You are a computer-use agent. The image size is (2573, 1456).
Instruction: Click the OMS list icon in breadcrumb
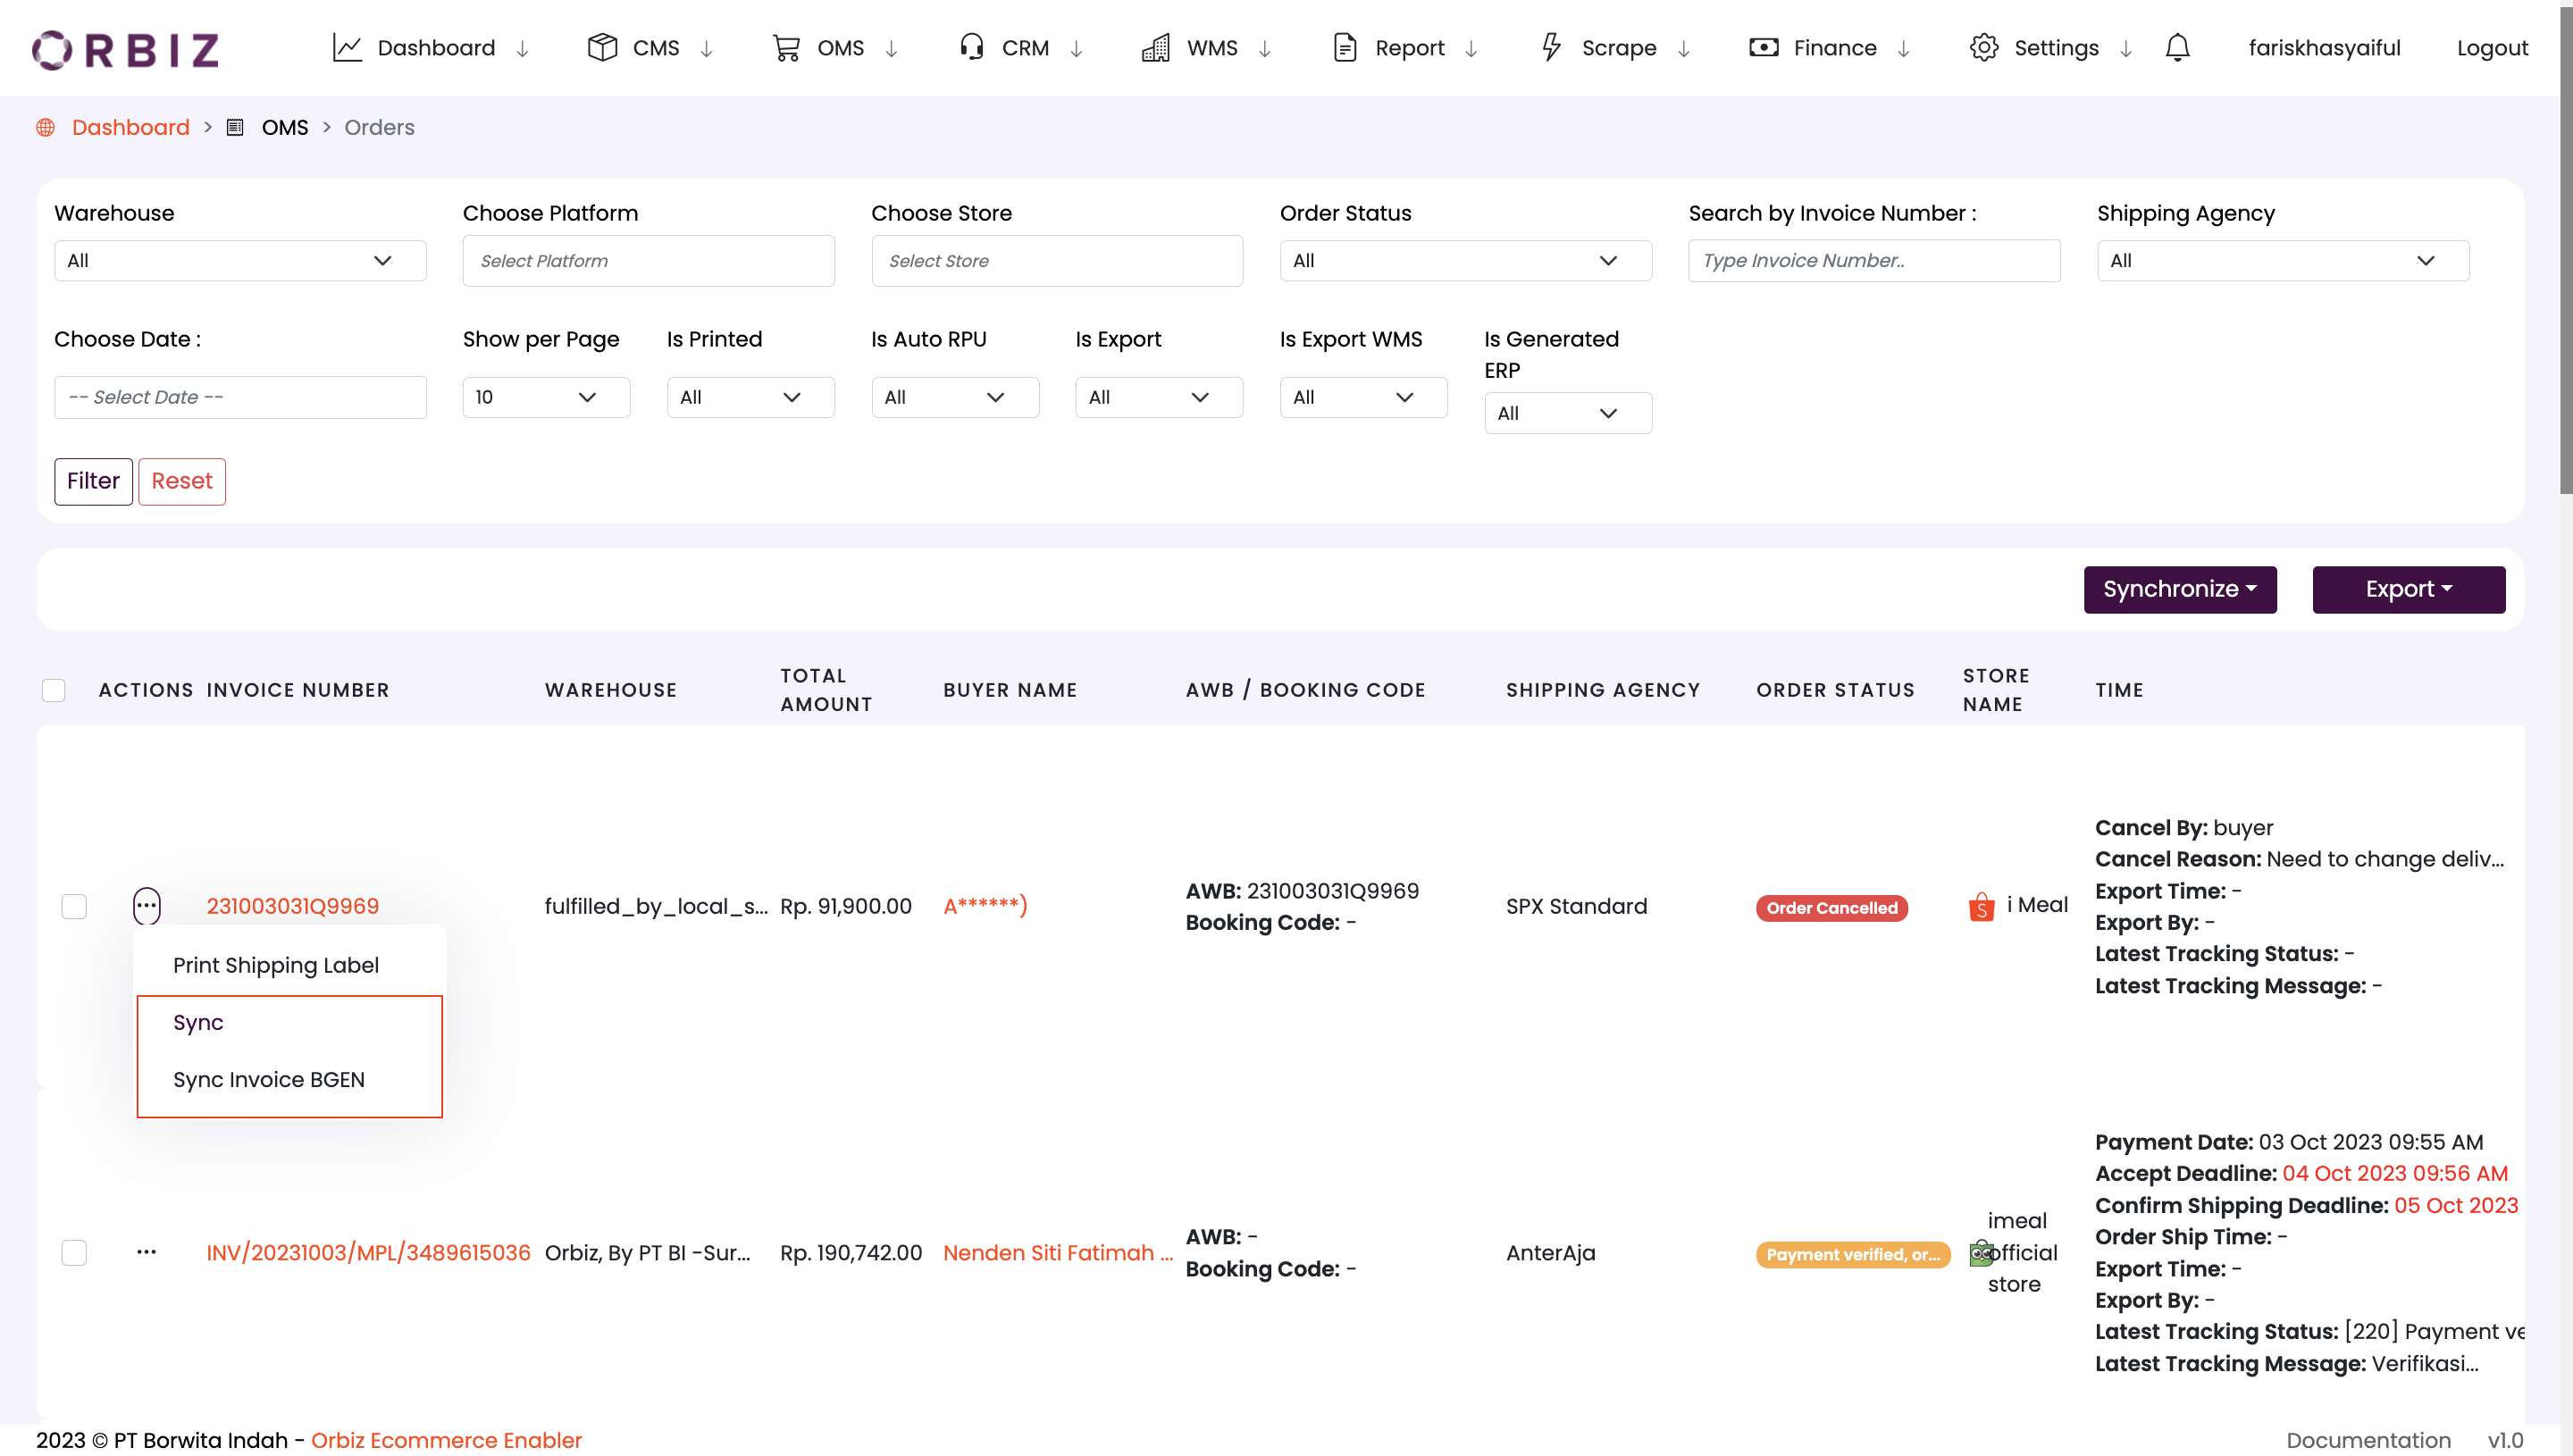235,128
